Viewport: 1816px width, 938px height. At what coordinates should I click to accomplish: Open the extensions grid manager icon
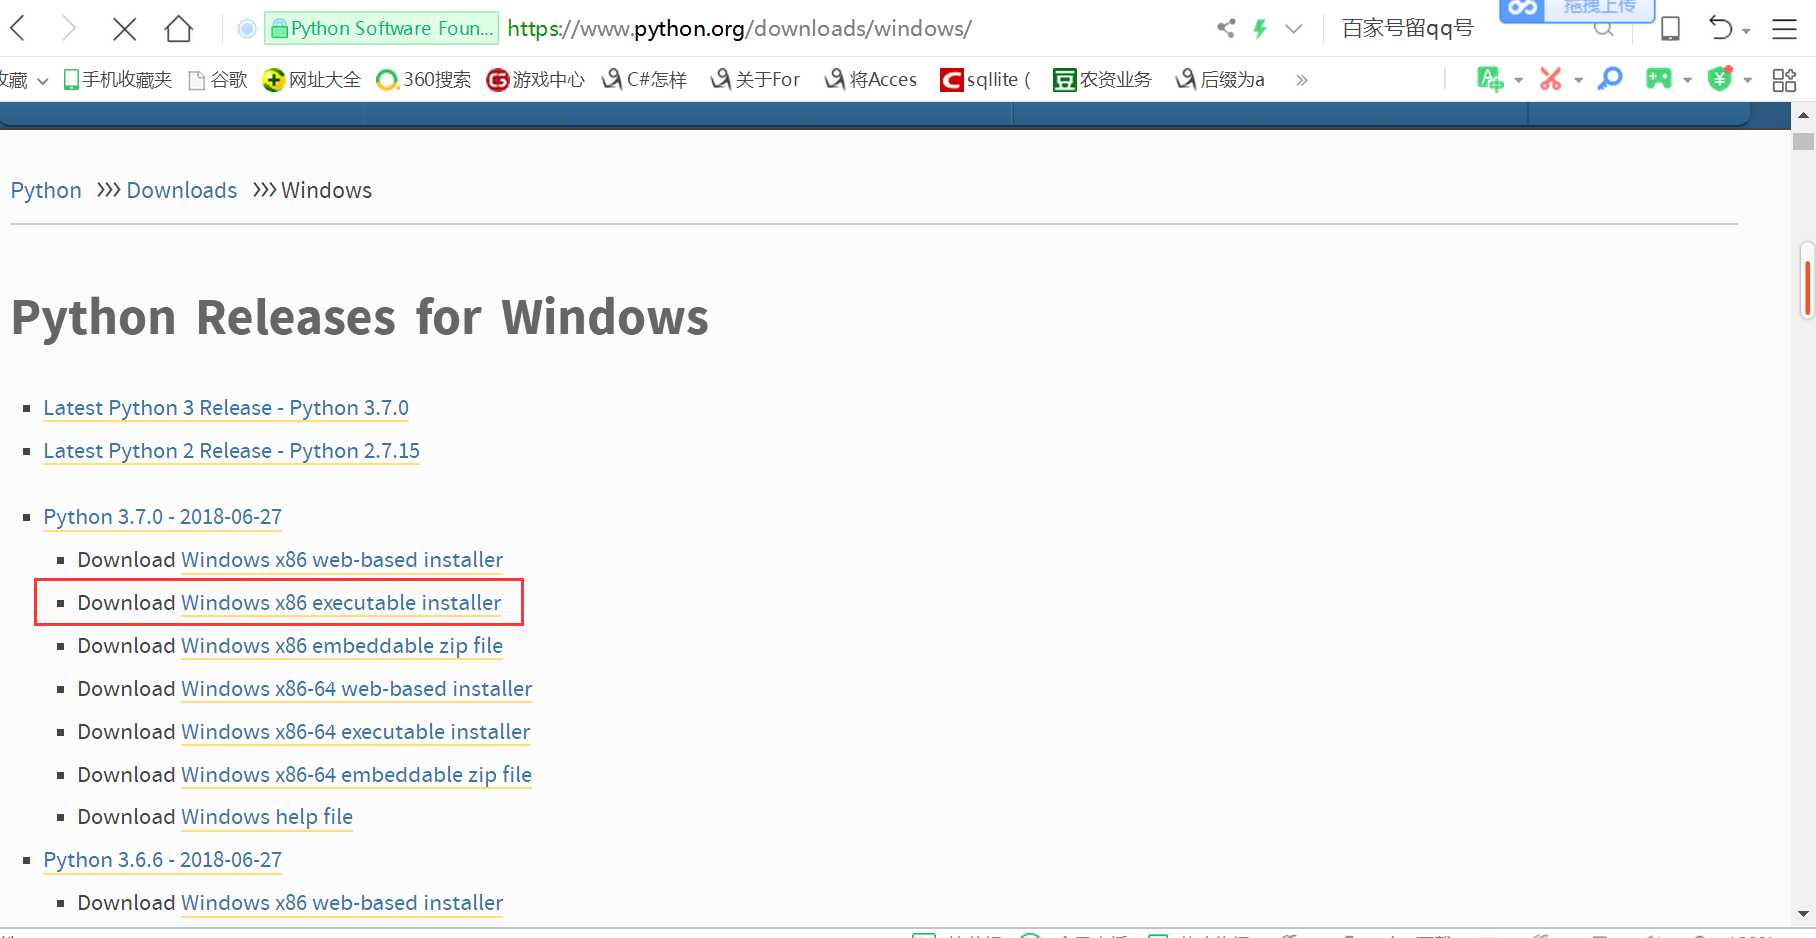coord(1784,80)
